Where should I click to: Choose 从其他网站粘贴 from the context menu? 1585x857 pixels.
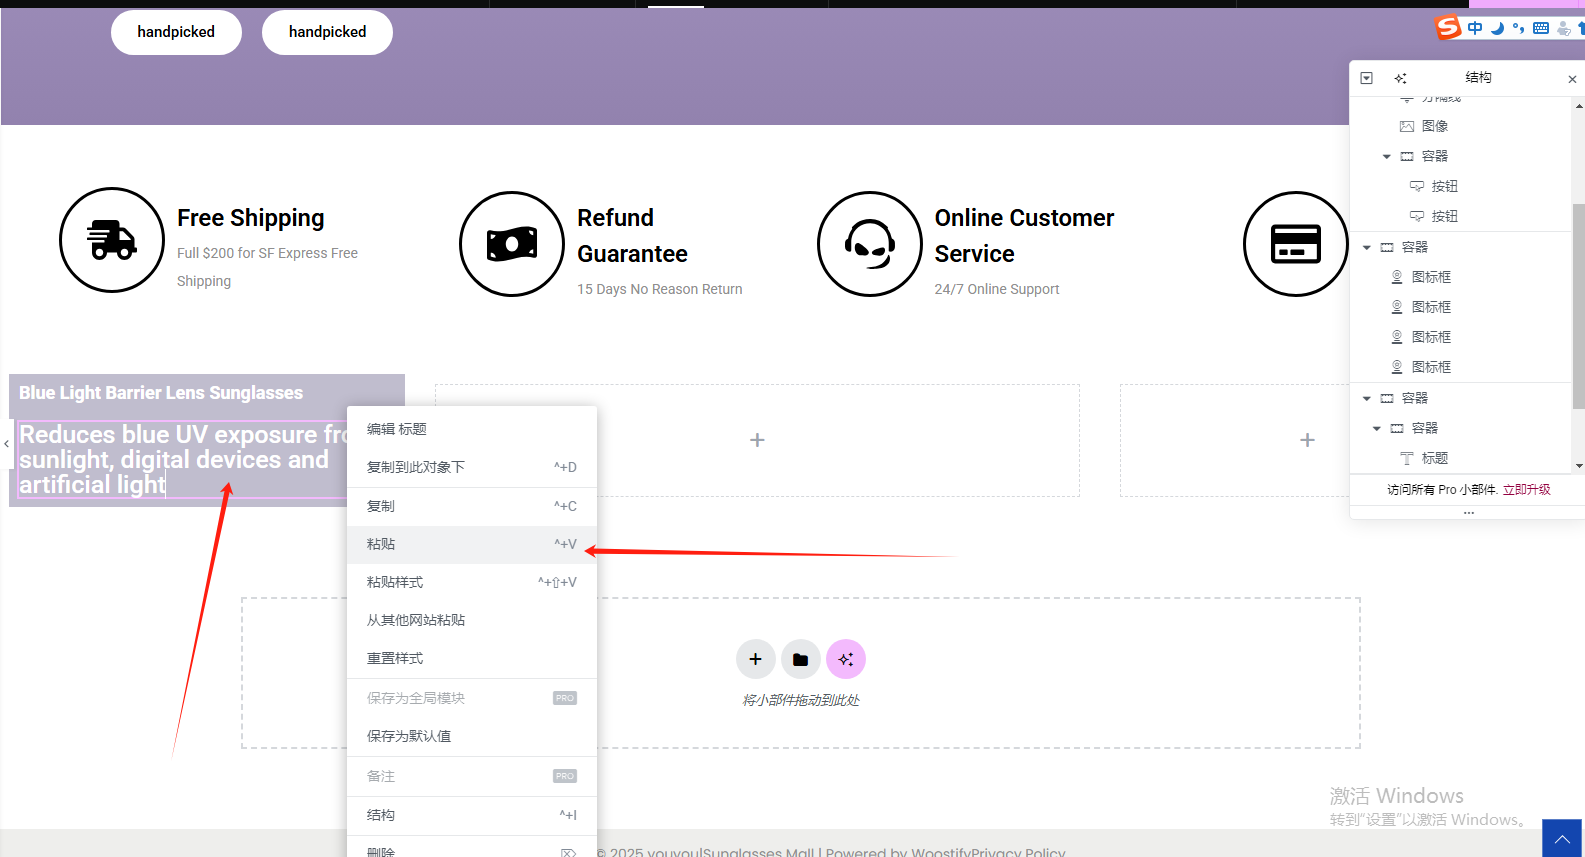[472, 620]
